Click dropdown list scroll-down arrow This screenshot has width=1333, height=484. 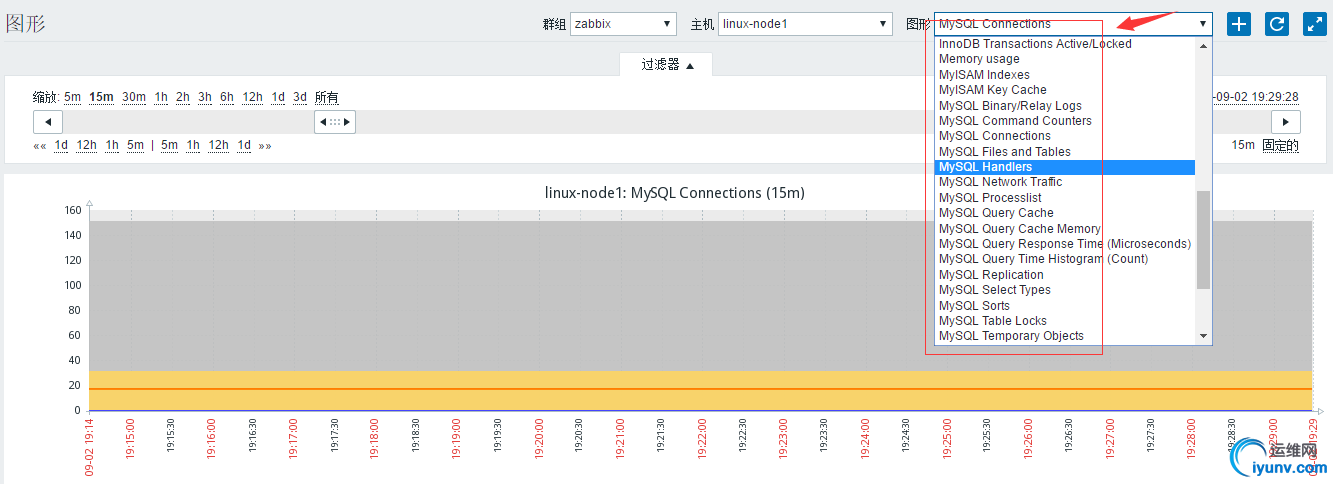1203,336
